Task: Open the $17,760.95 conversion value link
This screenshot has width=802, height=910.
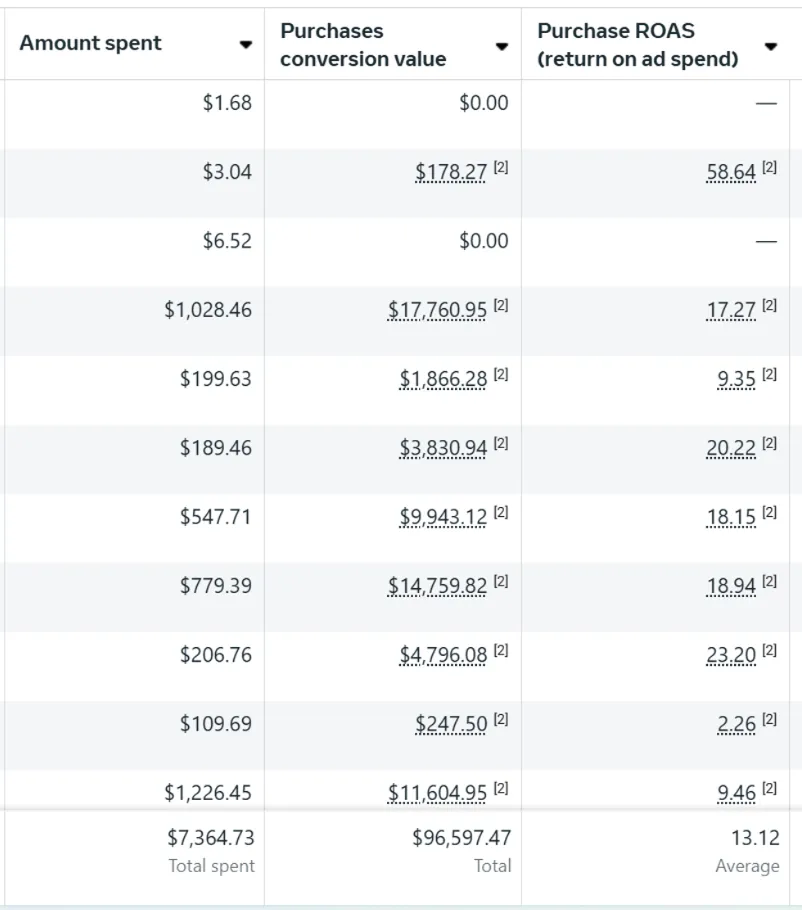Action: point(437,311)
